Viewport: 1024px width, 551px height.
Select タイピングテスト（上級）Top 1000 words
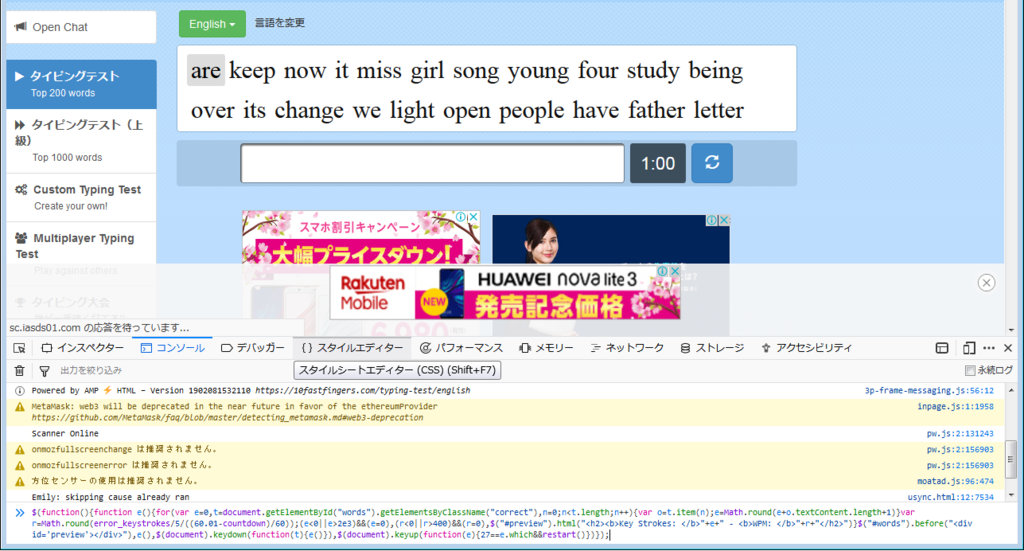(81, 140)
